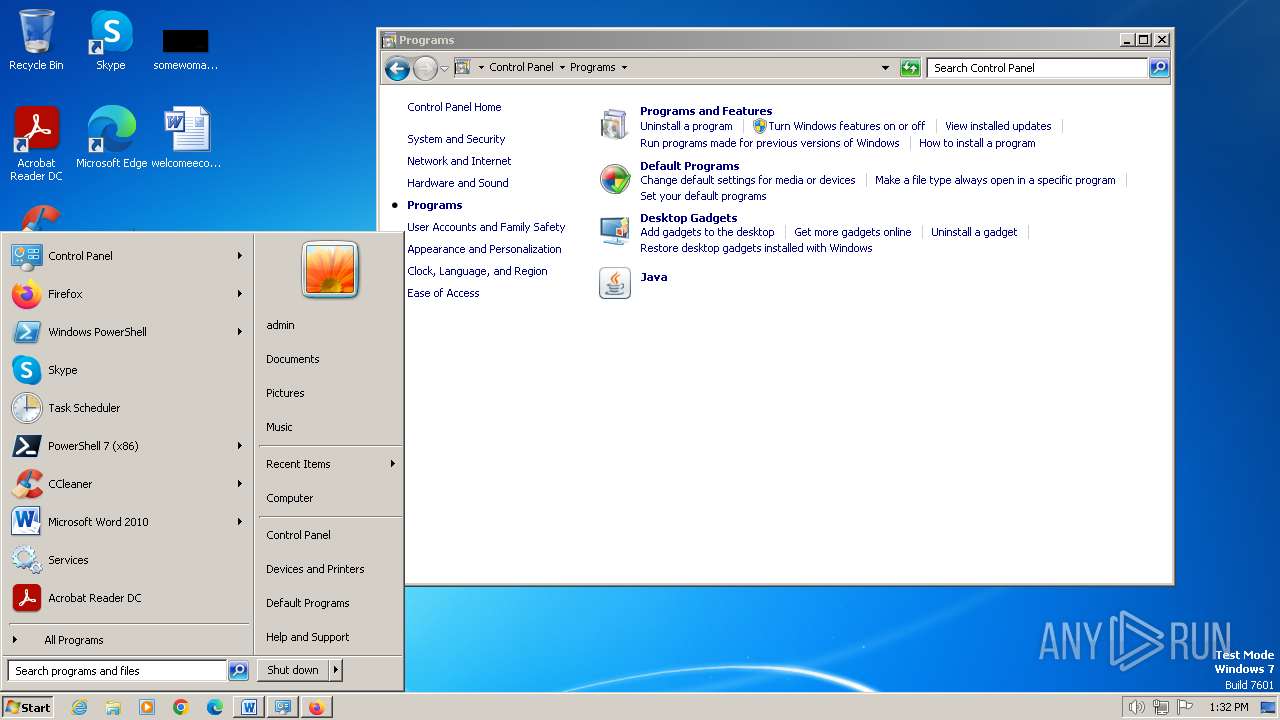Screen dimensions: 1280x720
Task: Switch to Word on the taskbar
Action: click(x=249, y=707)
